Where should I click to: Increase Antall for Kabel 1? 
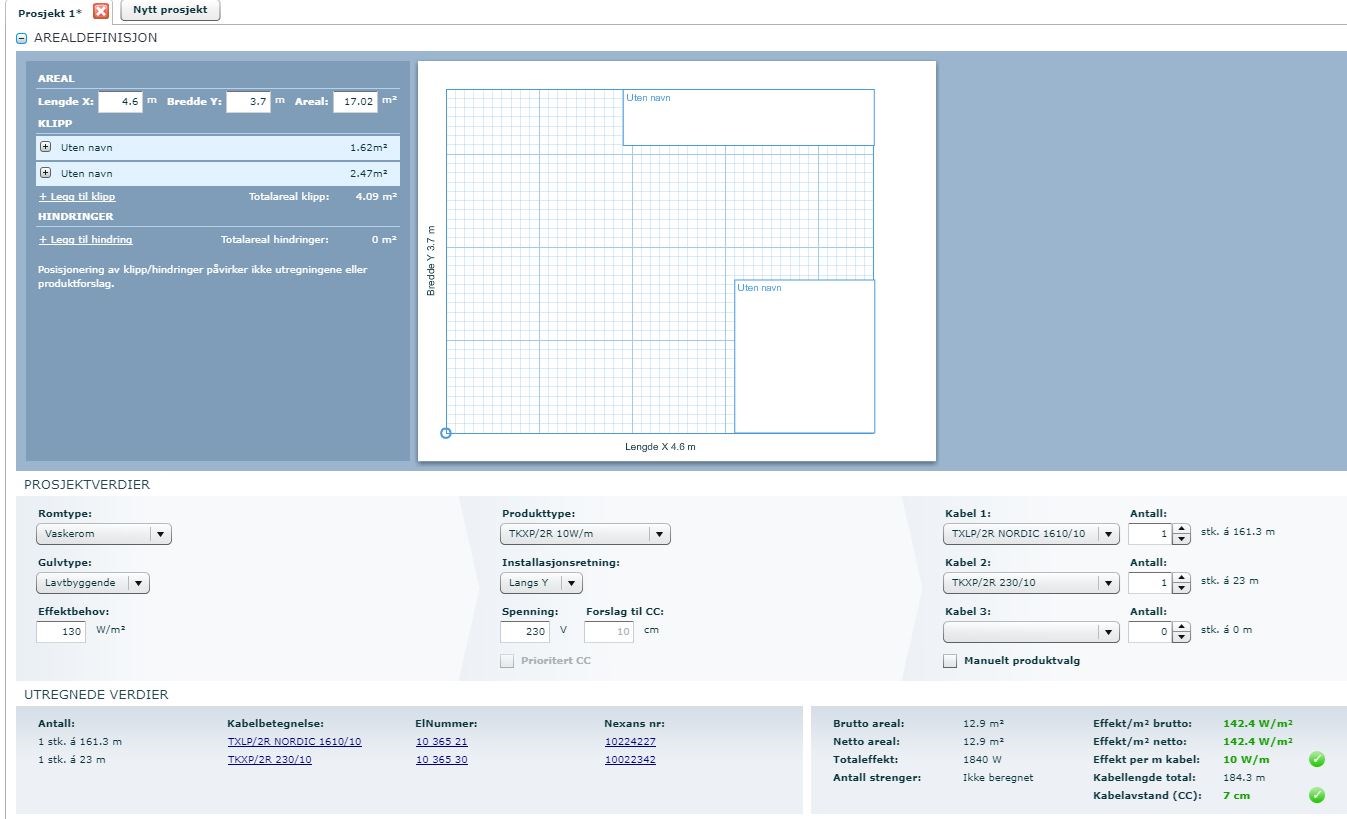[x=1181, y=529]
